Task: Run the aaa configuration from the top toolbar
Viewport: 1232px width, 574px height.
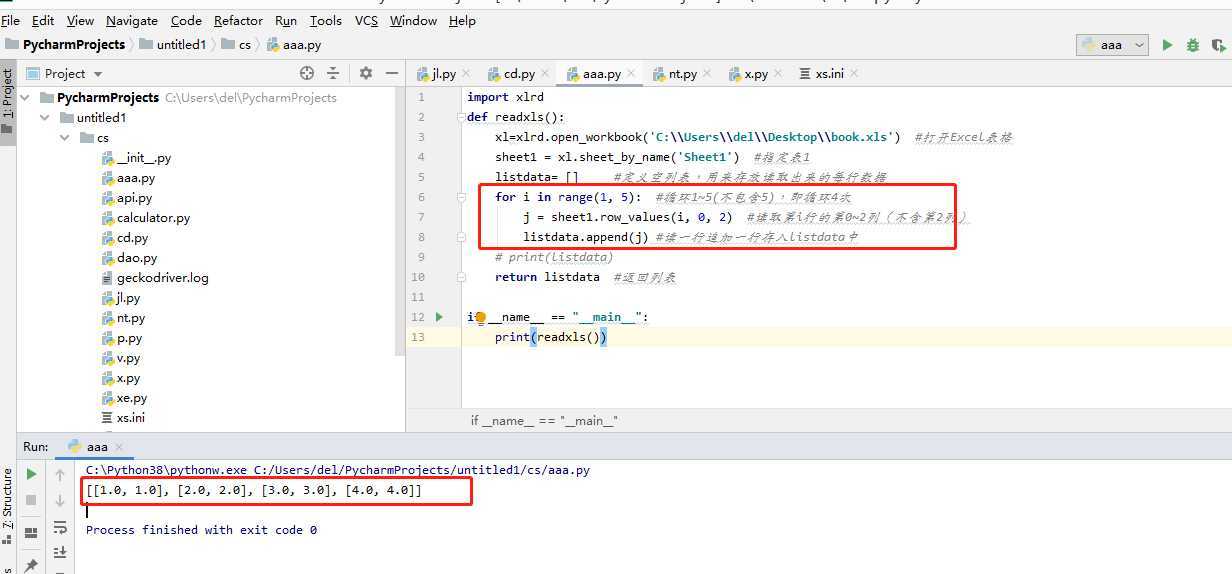Action: [1167, 45]
